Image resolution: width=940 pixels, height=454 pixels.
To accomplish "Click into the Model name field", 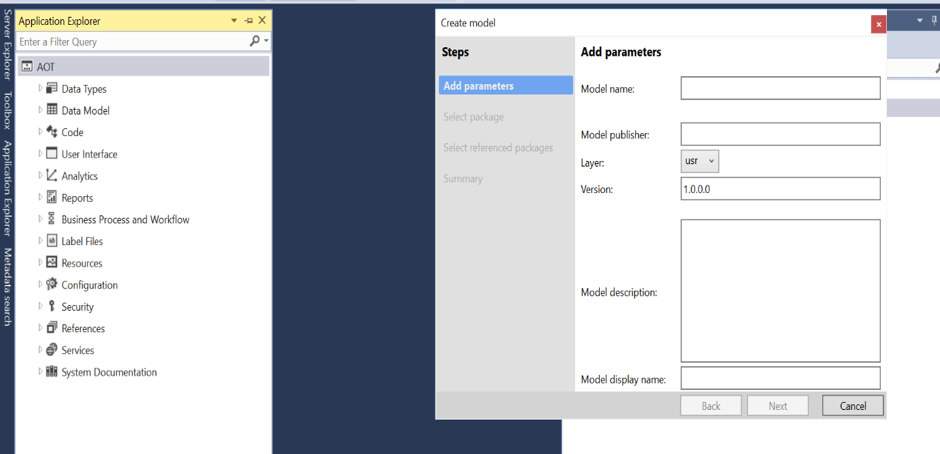I will click(780, 88).
